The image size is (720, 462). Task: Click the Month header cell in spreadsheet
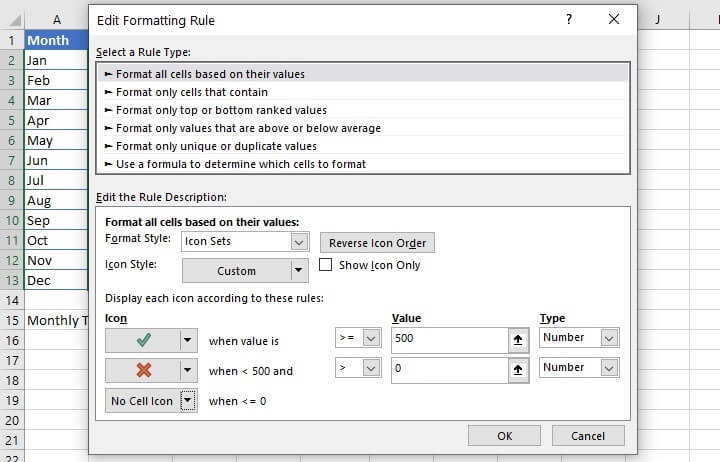(56, 40)
